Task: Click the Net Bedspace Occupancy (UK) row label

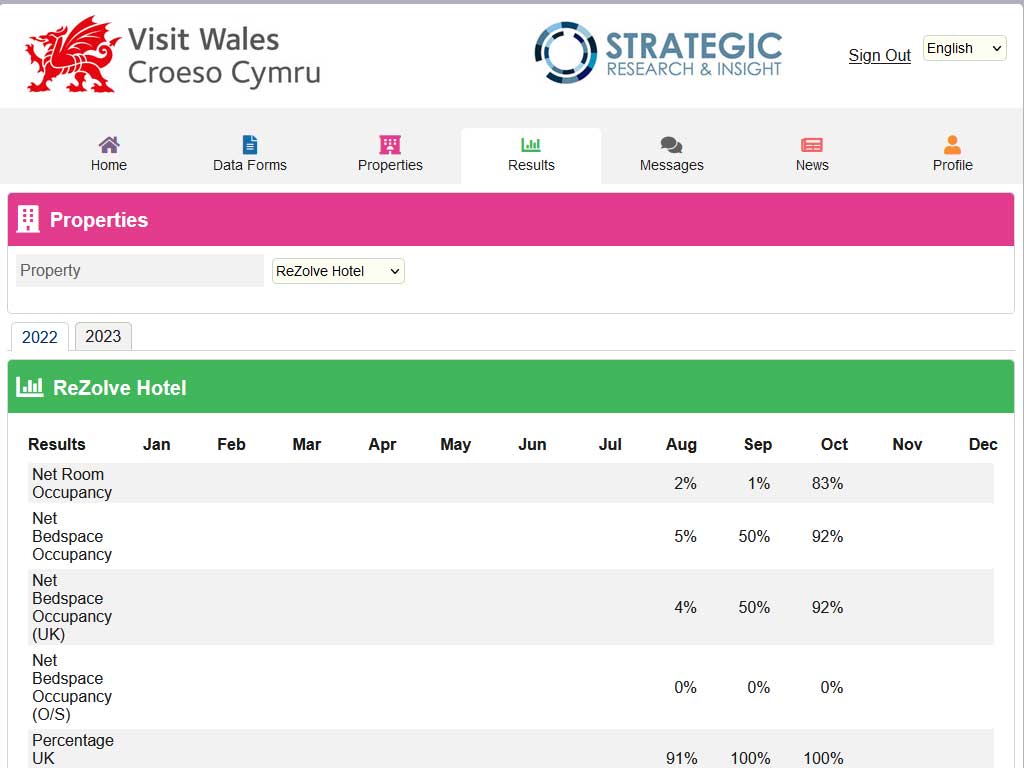Action: [71, 607]
